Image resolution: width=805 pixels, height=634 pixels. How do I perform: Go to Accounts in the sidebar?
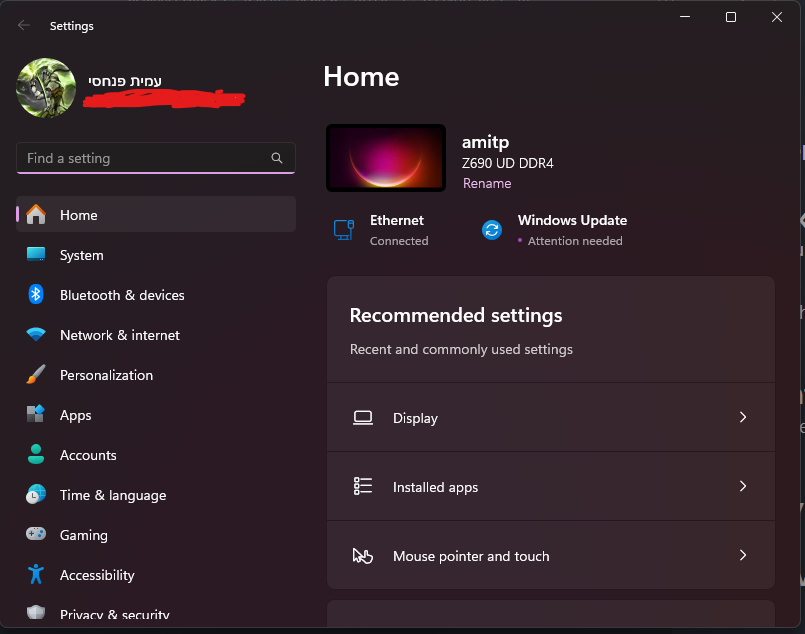pyautogui.click(x=88, y=455)
